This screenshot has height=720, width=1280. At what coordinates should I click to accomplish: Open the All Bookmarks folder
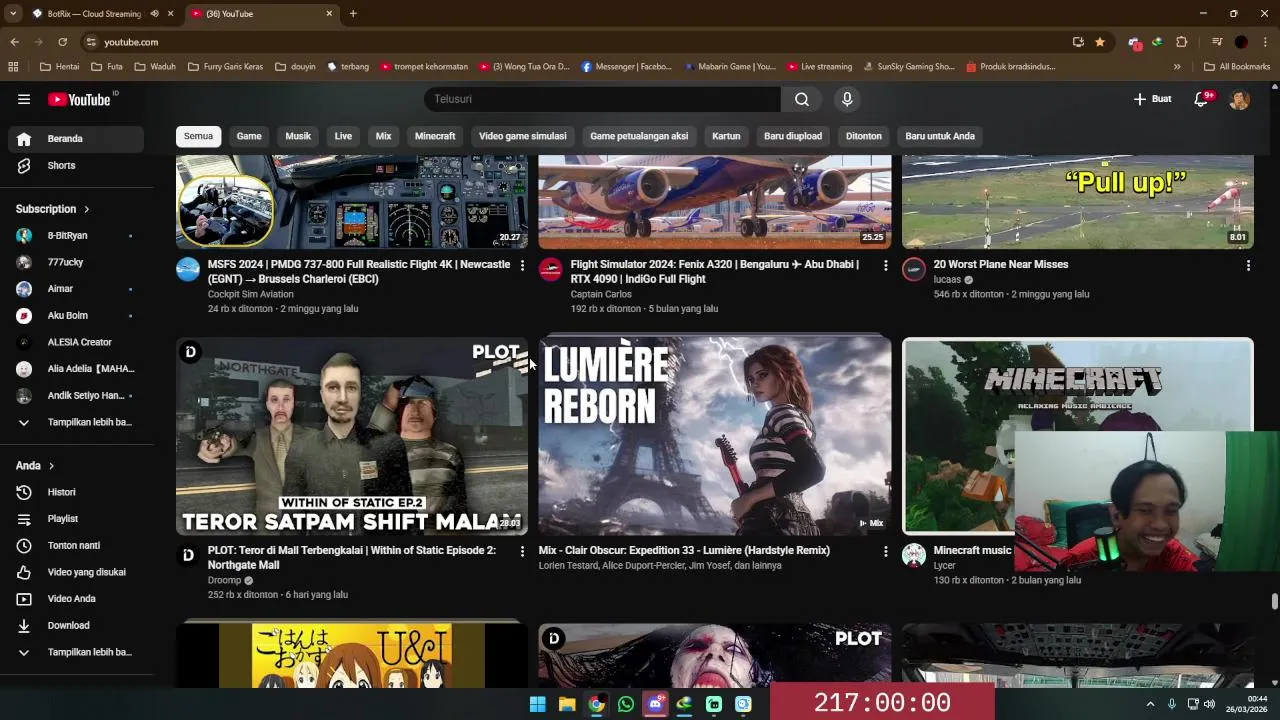click(1237, 67)
